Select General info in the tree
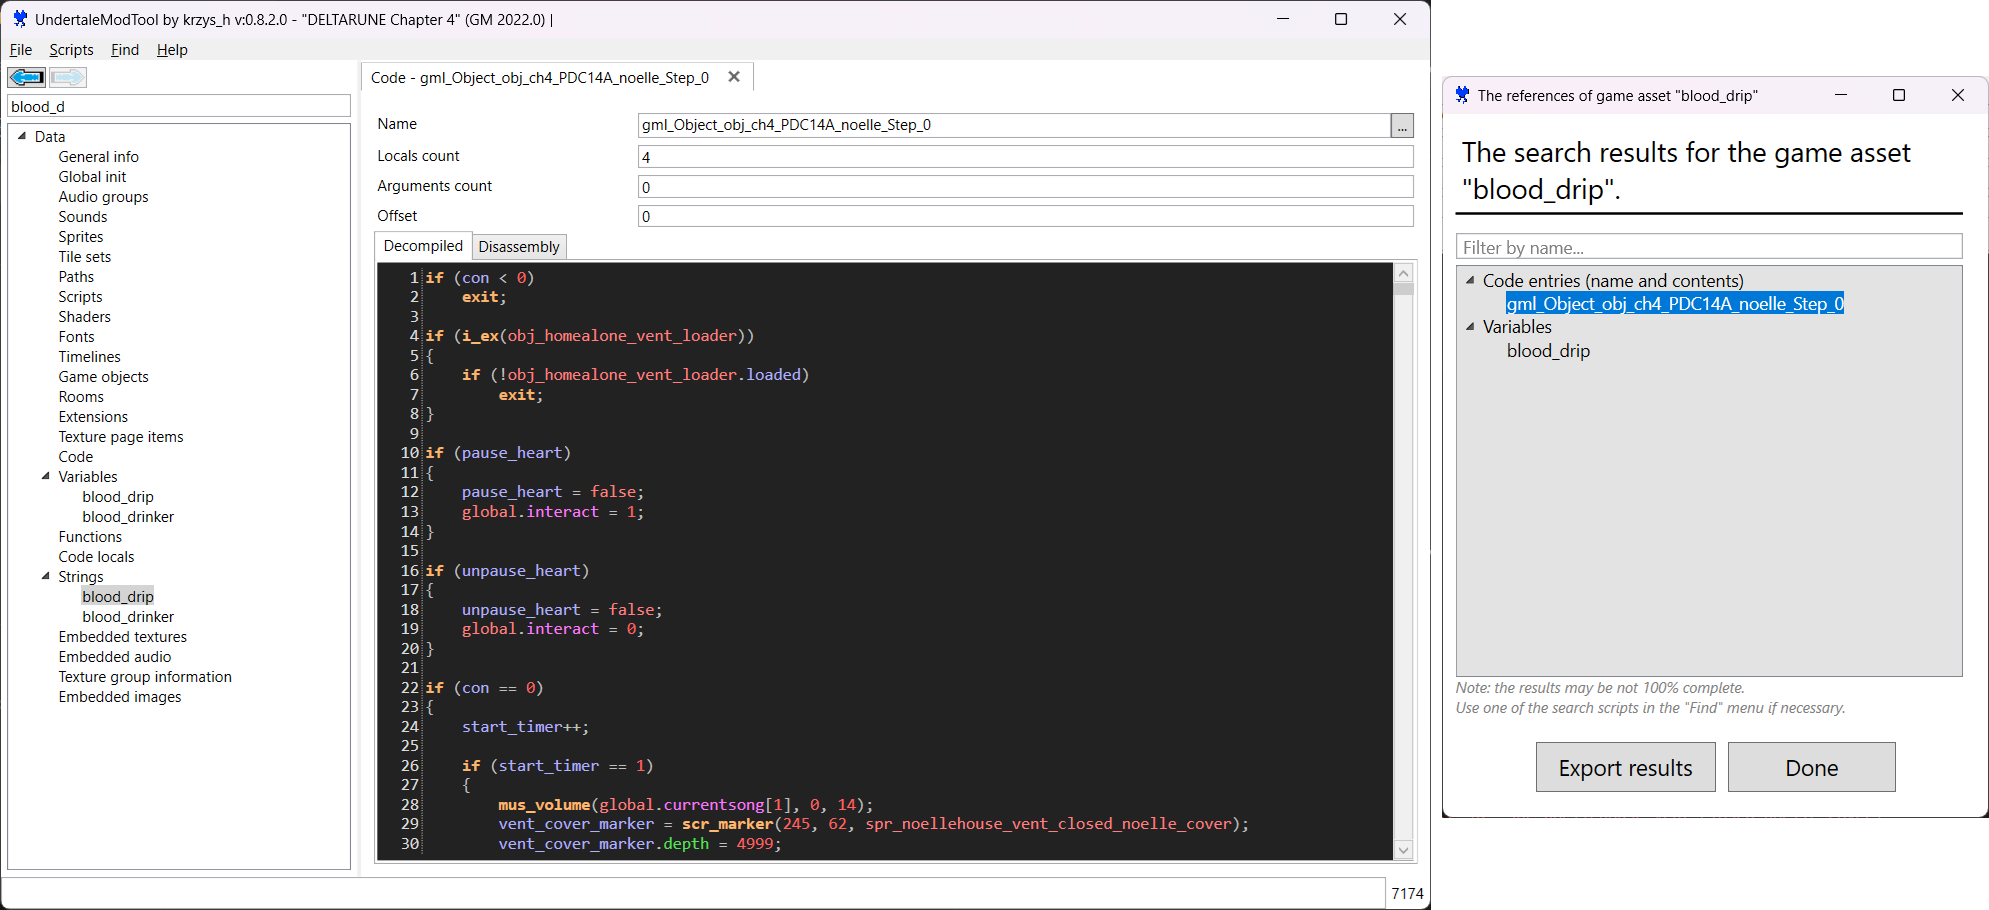The width and height of the screenshot is (1989, 910). 98,157
